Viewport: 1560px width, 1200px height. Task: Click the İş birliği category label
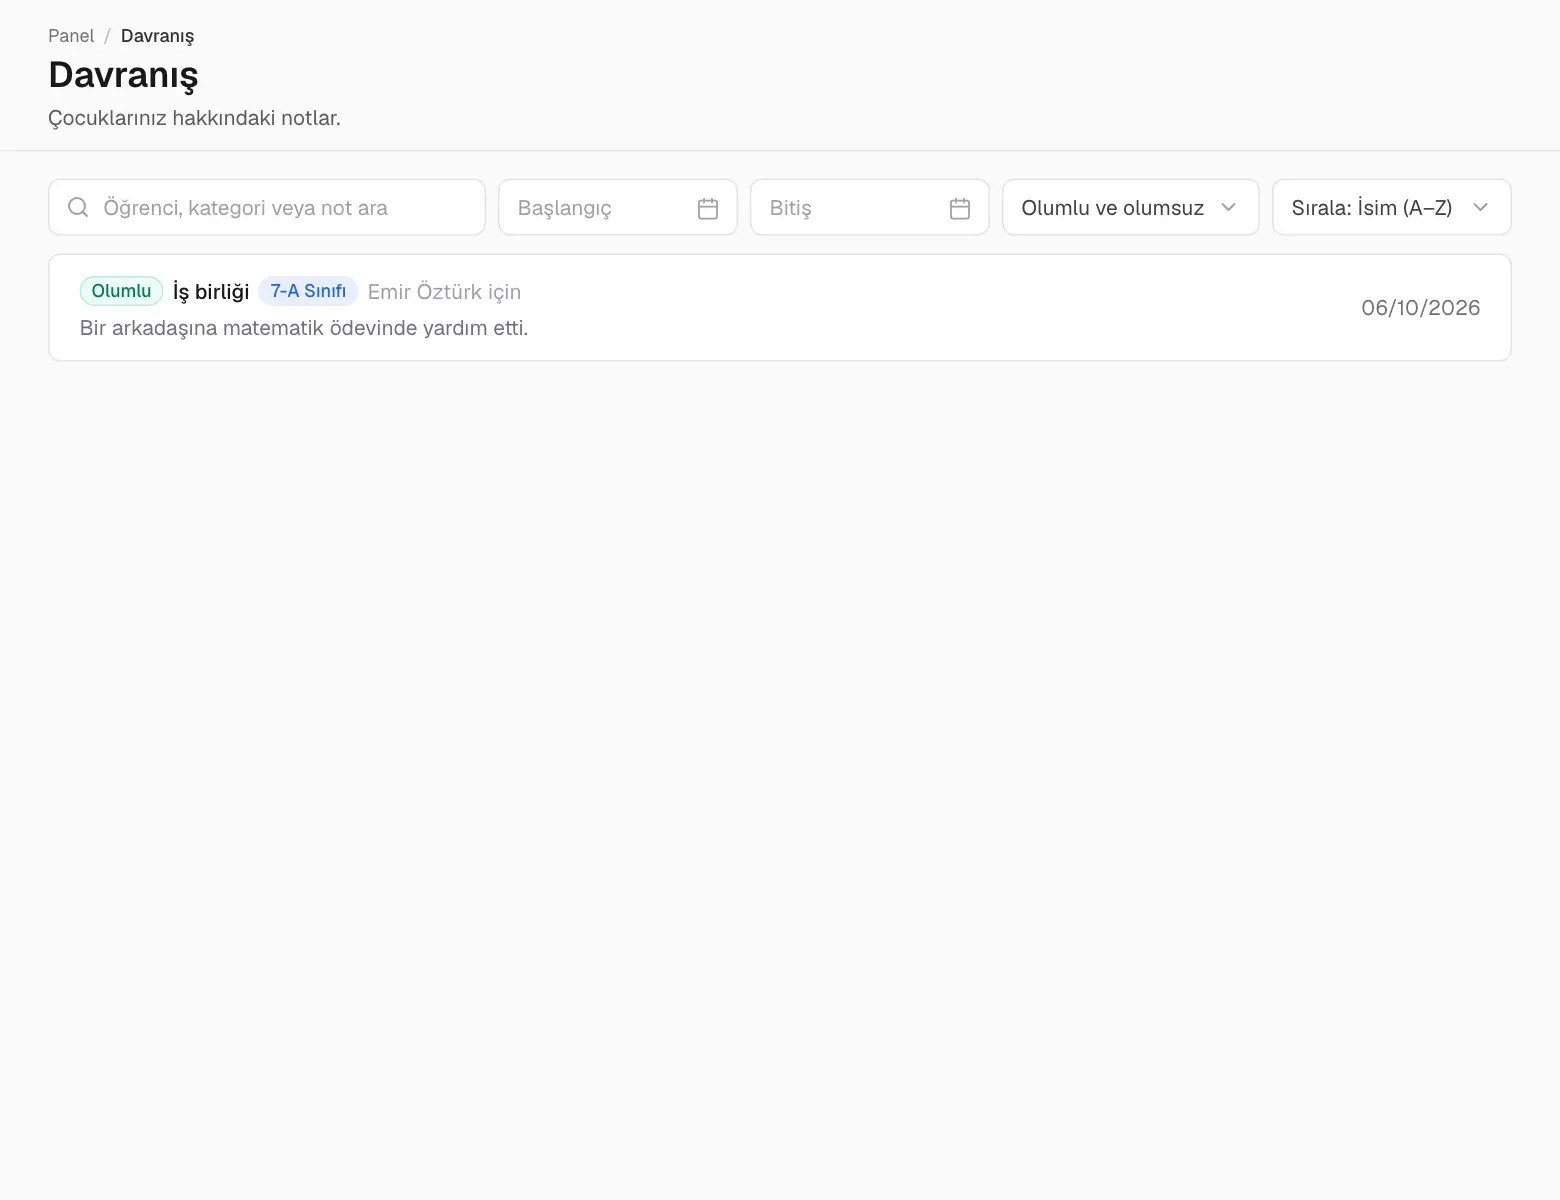(x=211, y=292)
